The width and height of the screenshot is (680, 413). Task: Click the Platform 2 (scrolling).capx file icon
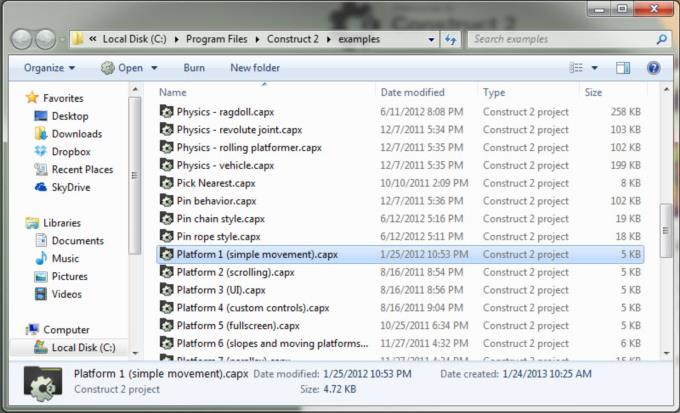[167, 272]
